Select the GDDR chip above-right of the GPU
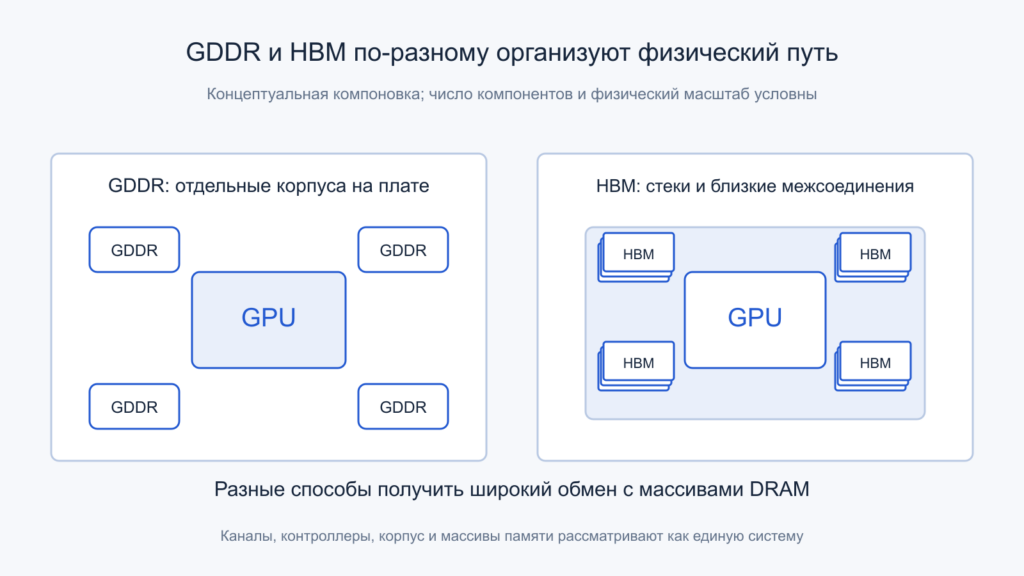The height and width of the screenshot is (576, 1024). (x=403, y=249)
